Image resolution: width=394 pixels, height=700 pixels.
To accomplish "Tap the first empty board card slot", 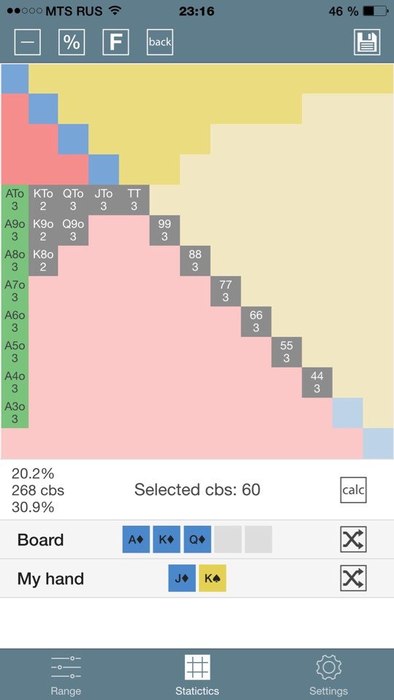I will point(228,539).
